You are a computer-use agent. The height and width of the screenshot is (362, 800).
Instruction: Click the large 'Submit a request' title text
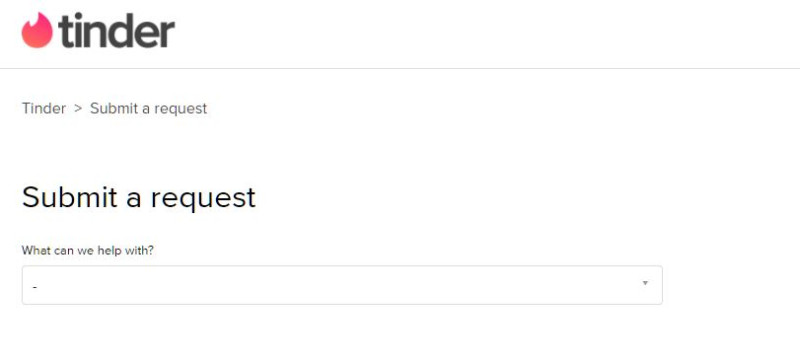pyautogui.click(x=139, y=197)
